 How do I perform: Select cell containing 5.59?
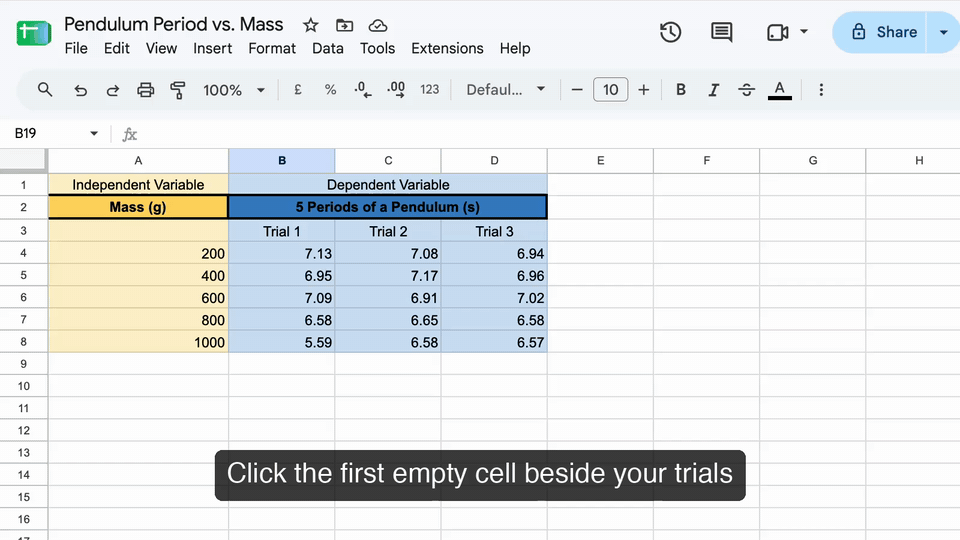coord(282,342)
